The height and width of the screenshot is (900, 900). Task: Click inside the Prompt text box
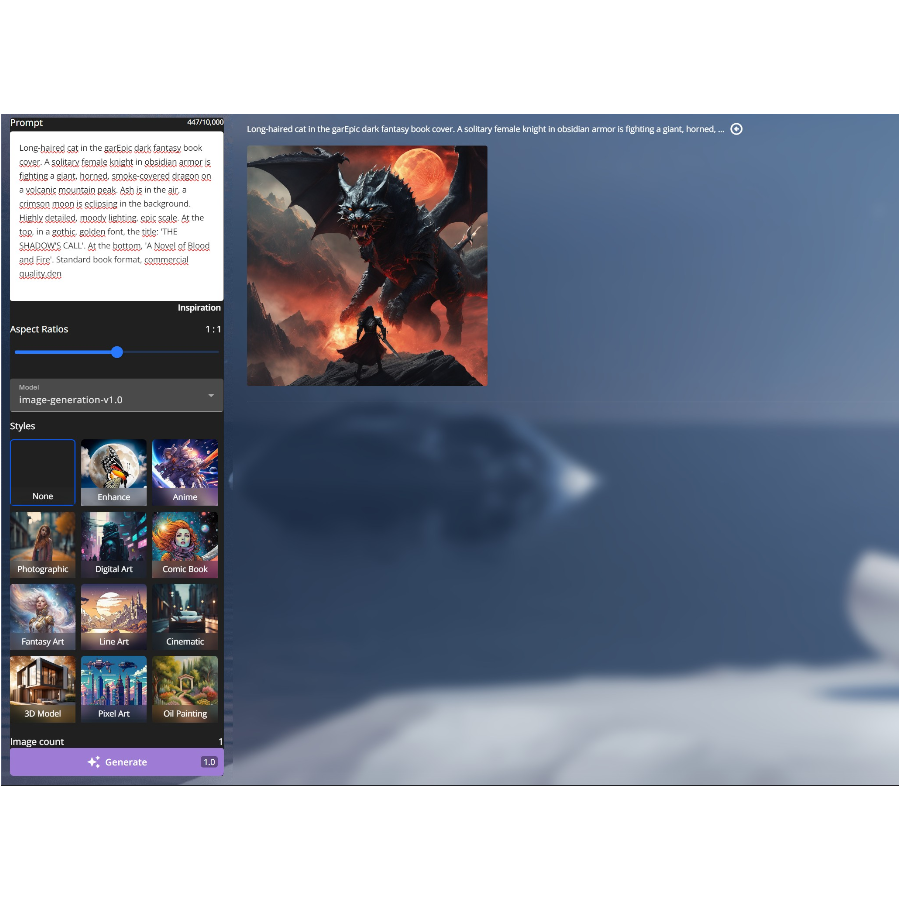pos(116,215)
